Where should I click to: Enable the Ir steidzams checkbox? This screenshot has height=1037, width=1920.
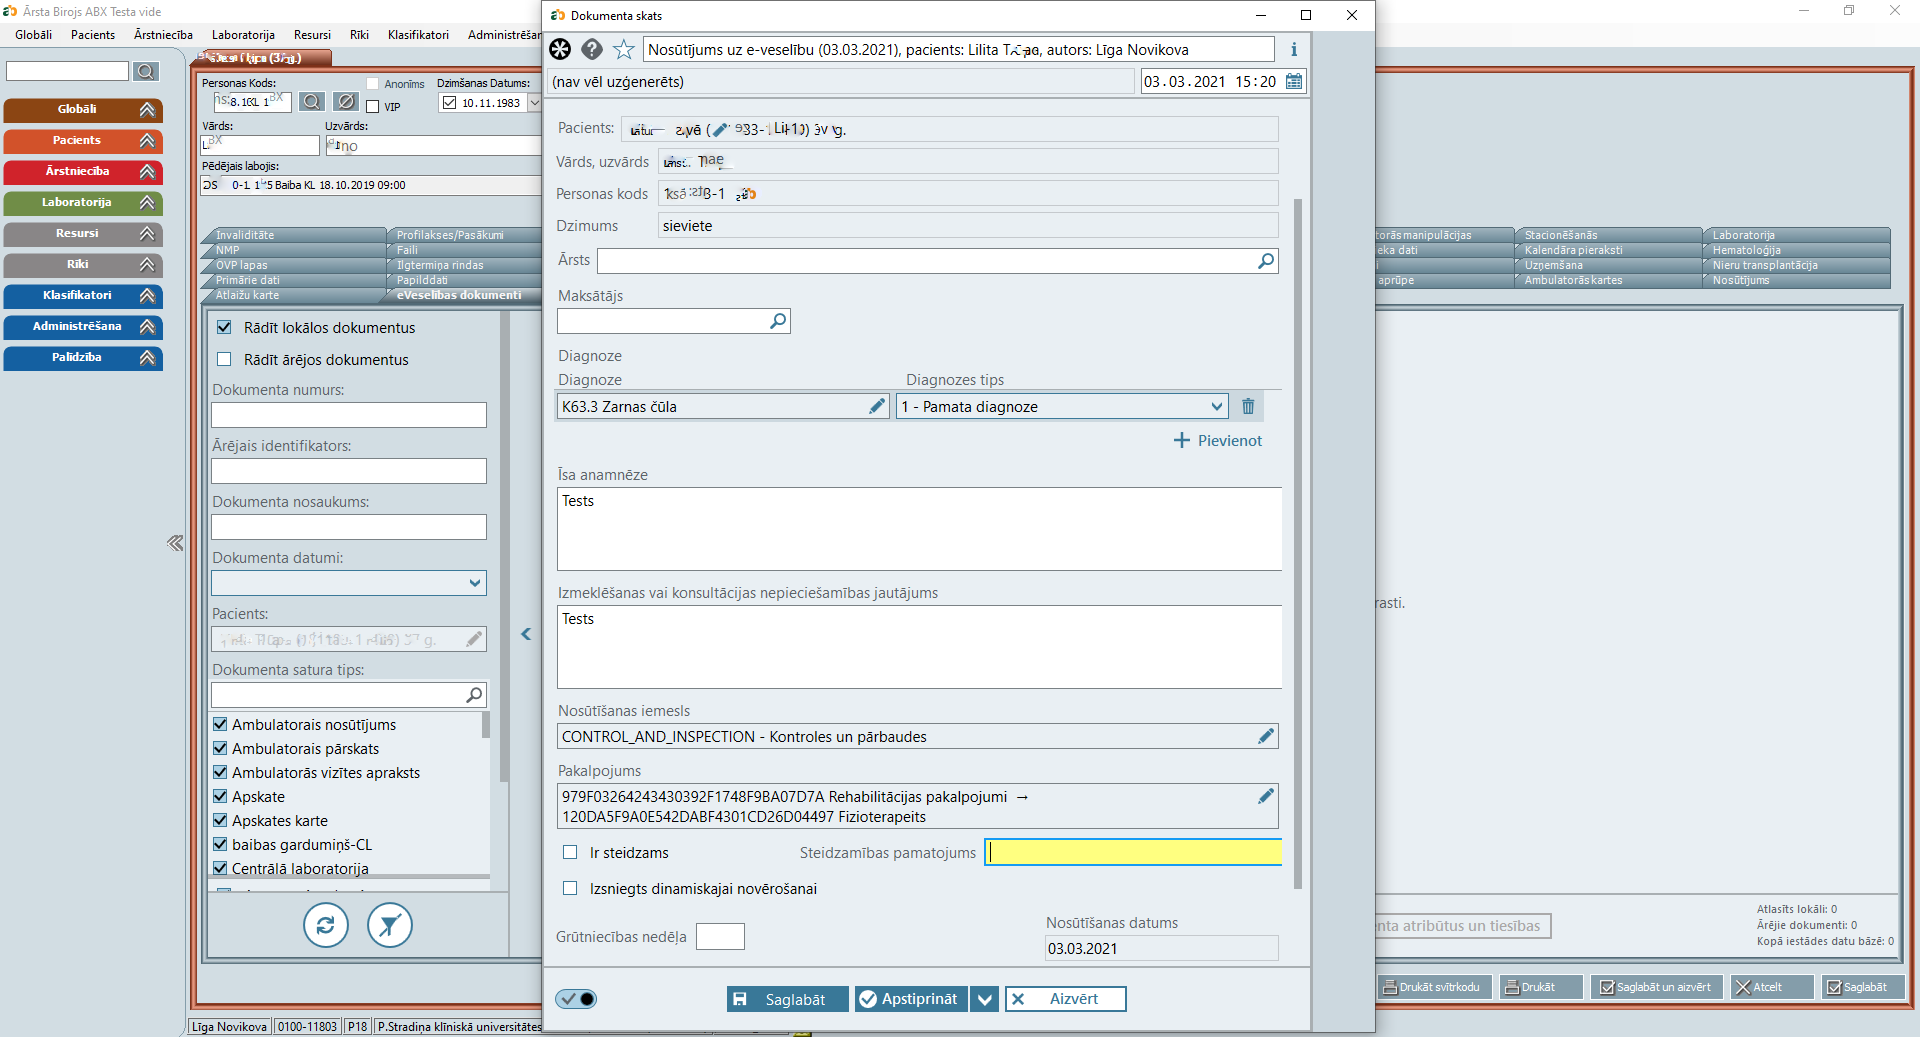point(570,853)
